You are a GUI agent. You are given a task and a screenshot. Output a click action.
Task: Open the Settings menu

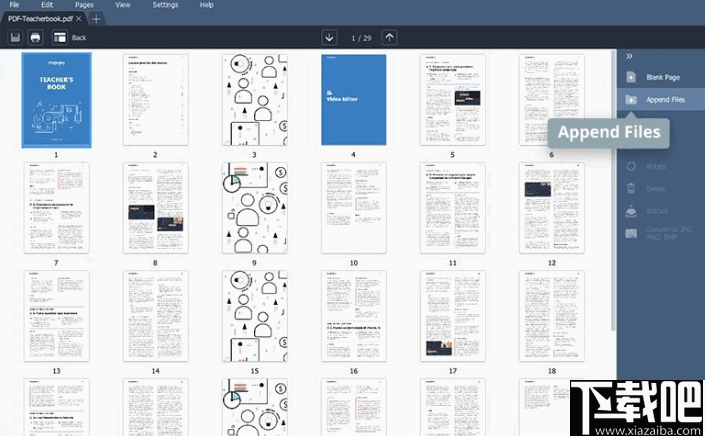(165, 5)
